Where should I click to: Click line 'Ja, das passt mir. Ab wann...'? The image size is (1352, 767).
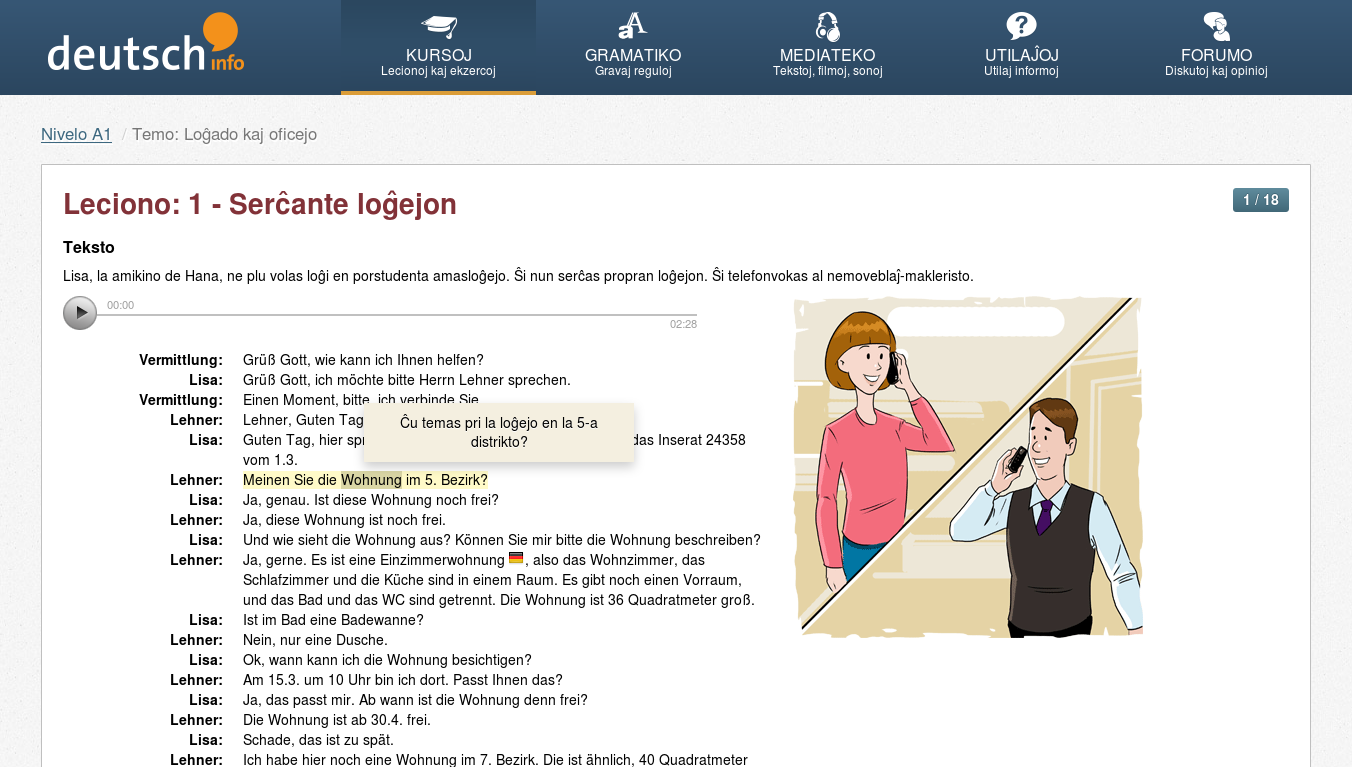click(x=415, y=700)
